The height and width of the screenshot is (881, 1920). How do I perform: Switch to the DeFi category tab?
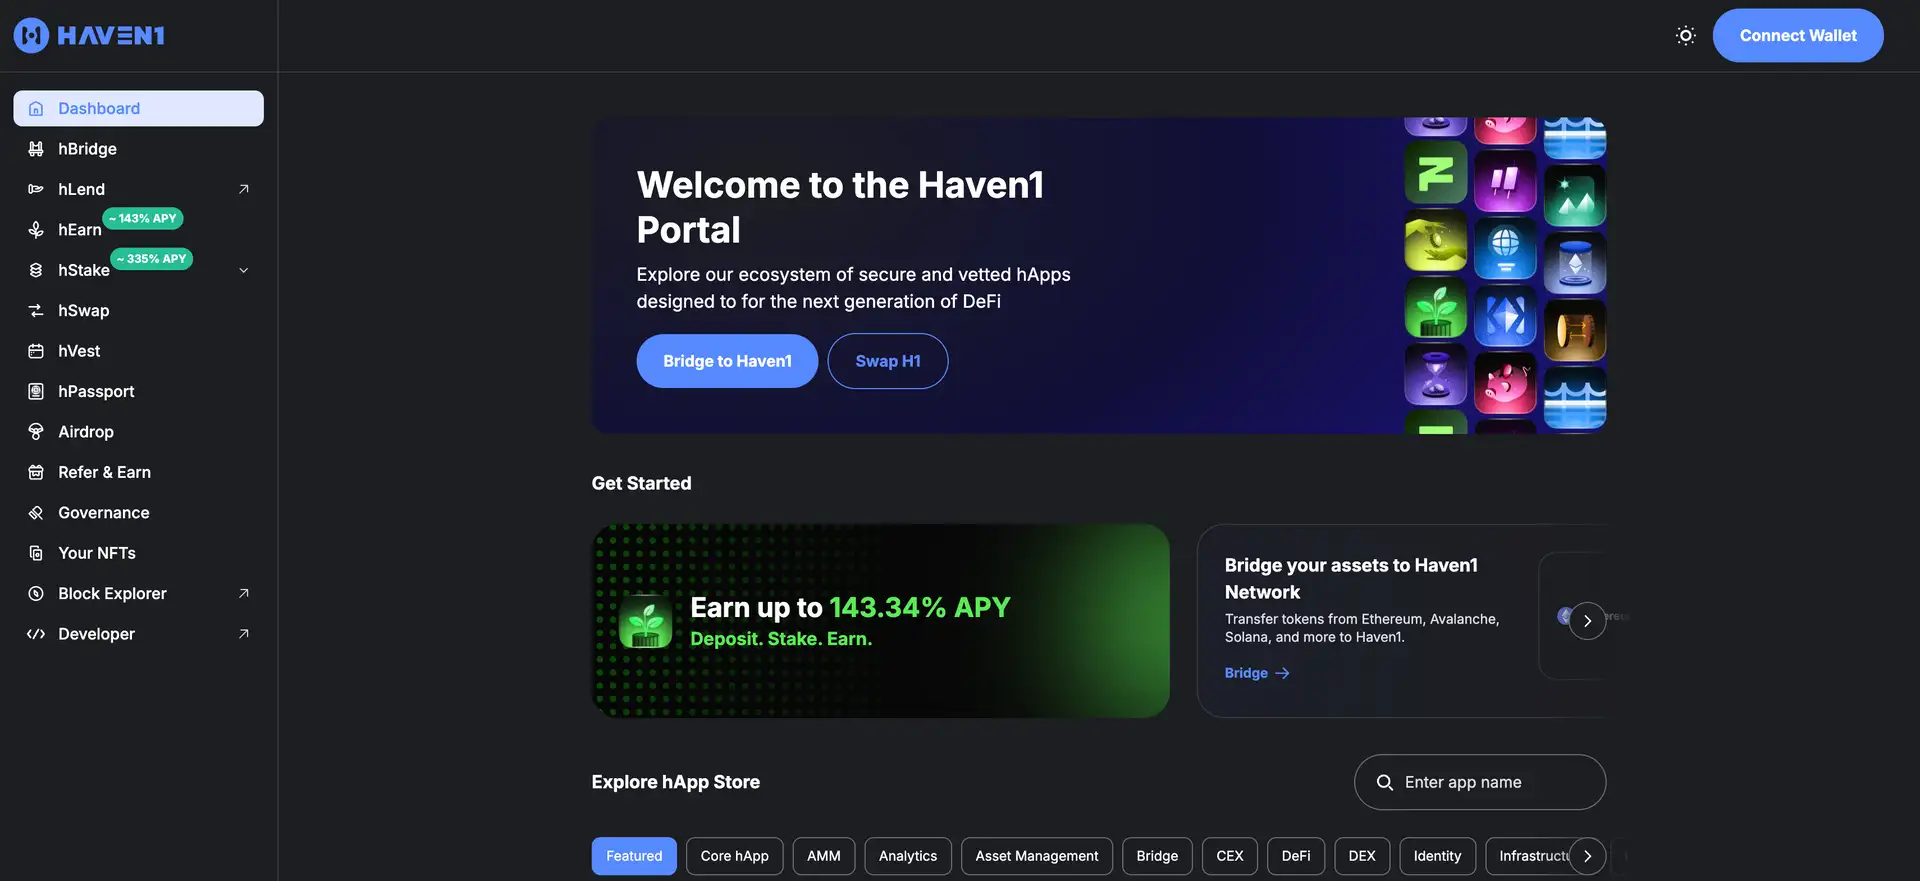[x=1296, y=856]
